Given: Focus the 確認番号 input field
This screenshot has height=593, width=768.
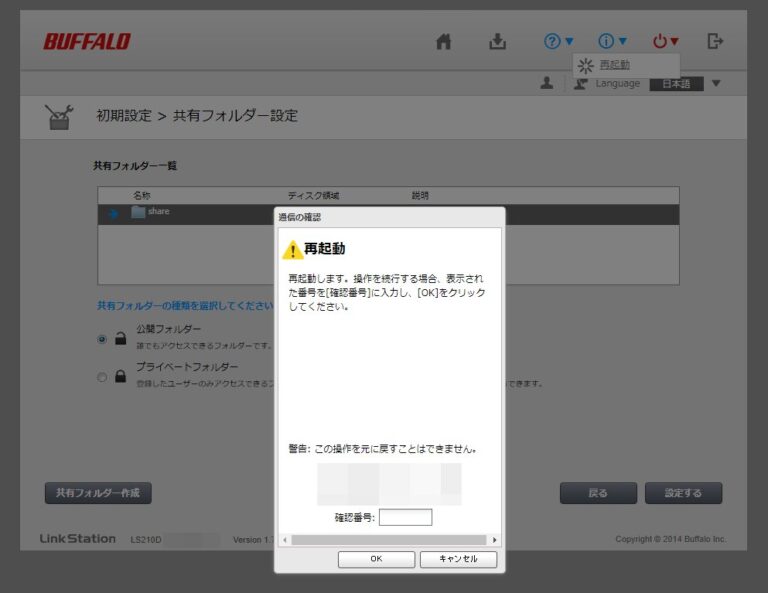Looking at the screenshot, I should pyautogui.click(x=406, y=517).
